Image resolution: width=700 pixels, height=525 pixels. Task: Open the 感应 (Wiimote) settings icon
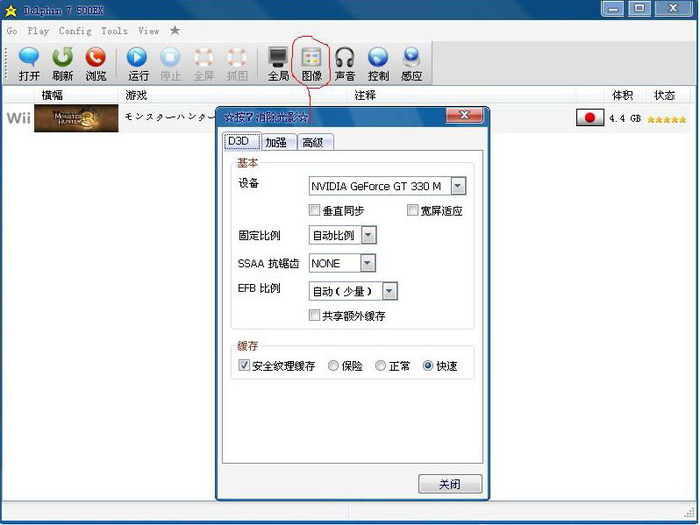(411, 64)
